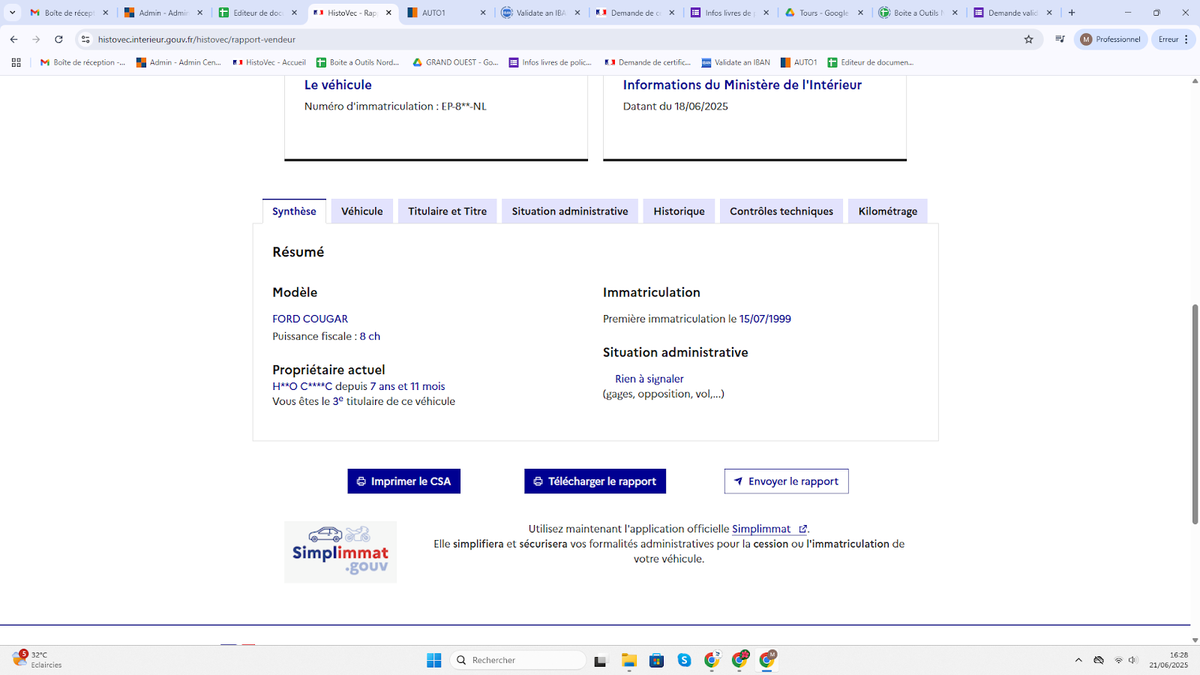Open a new browser tab

1072,13
